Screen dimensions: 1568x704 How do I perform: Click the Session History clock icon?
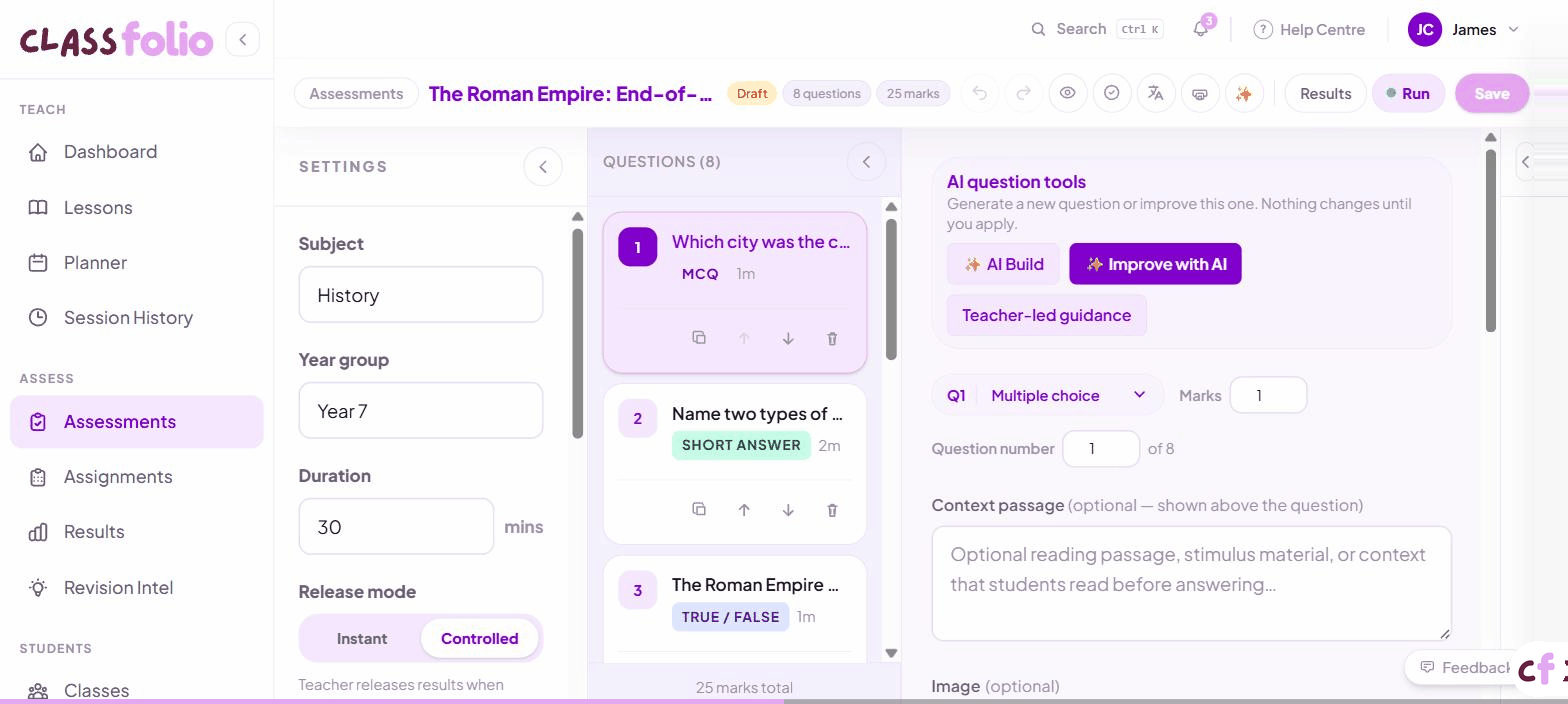point(38,318)
